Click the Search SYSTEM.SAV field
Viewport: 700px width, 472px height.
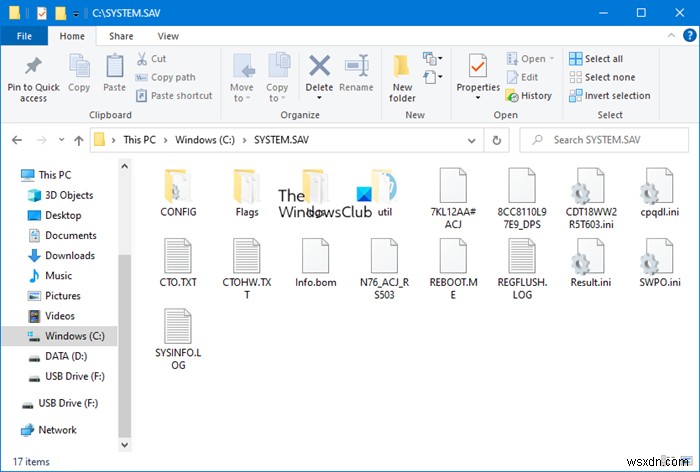point(604,140)
